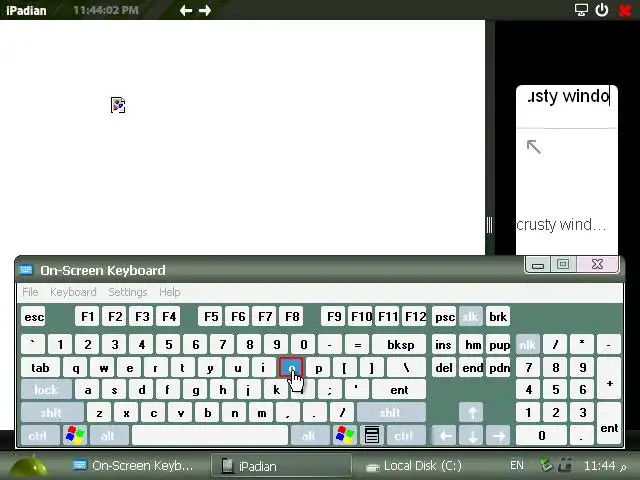Click the space bar key
The width and height of the screenshot is (640, 480).
210,436
